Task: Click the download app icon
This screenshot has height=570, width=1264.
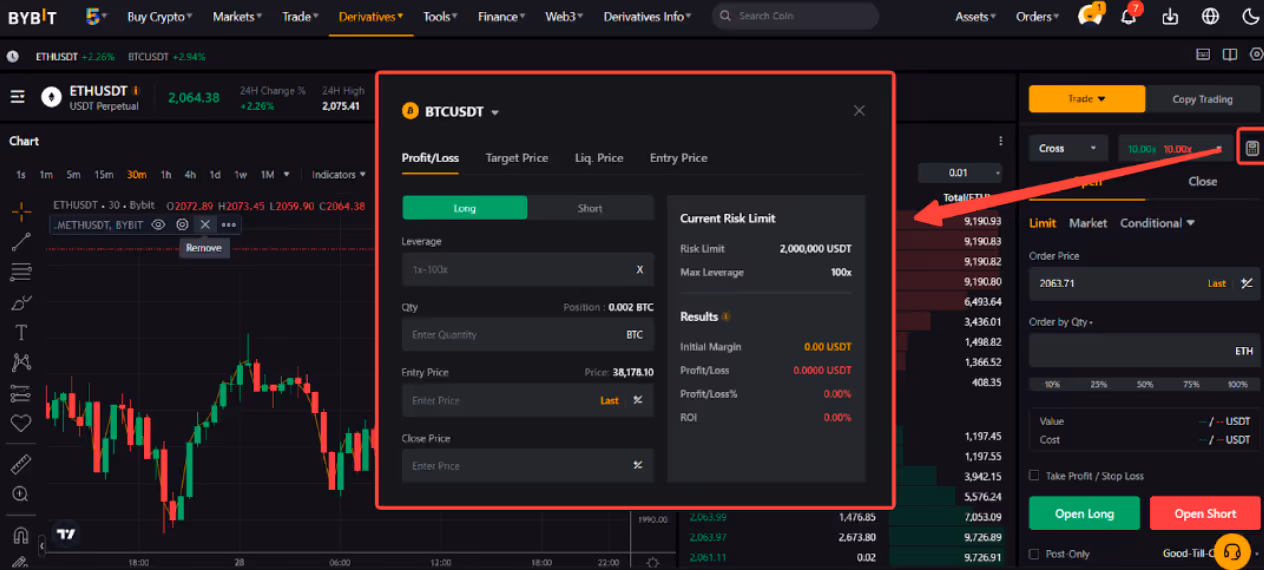Action: click(1171, 17)
